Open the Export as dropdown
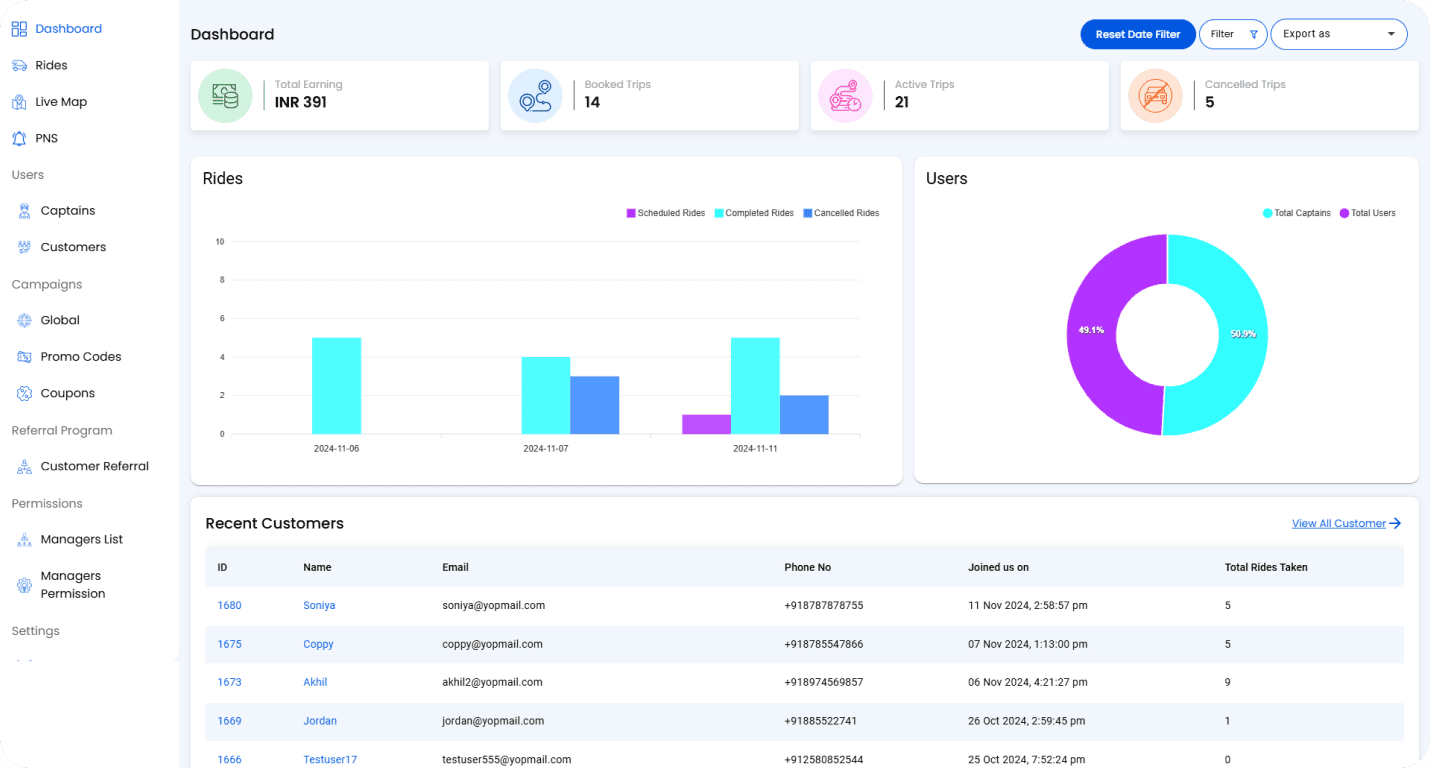Viewport: 1430px width, 768px height. click(x=1338, y=34)
